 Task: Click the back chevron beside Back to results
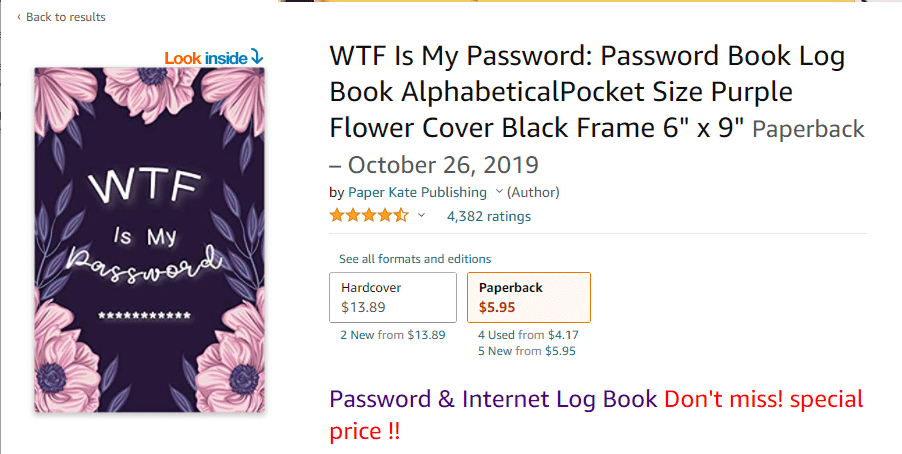(x=18, y=17)
